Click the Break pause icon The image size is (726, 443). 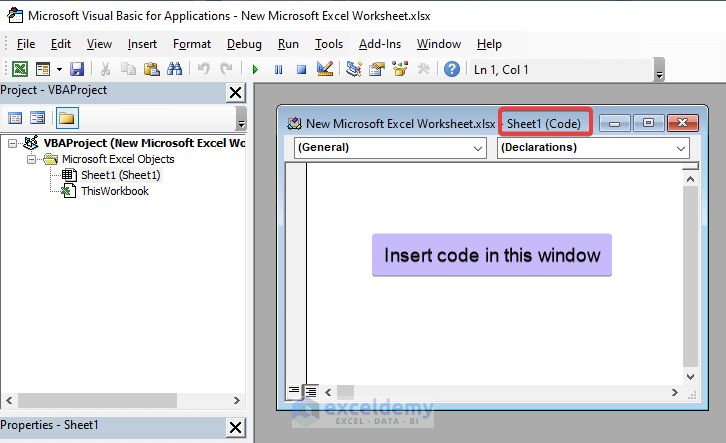pyautogui.click(x=278, y=70)
